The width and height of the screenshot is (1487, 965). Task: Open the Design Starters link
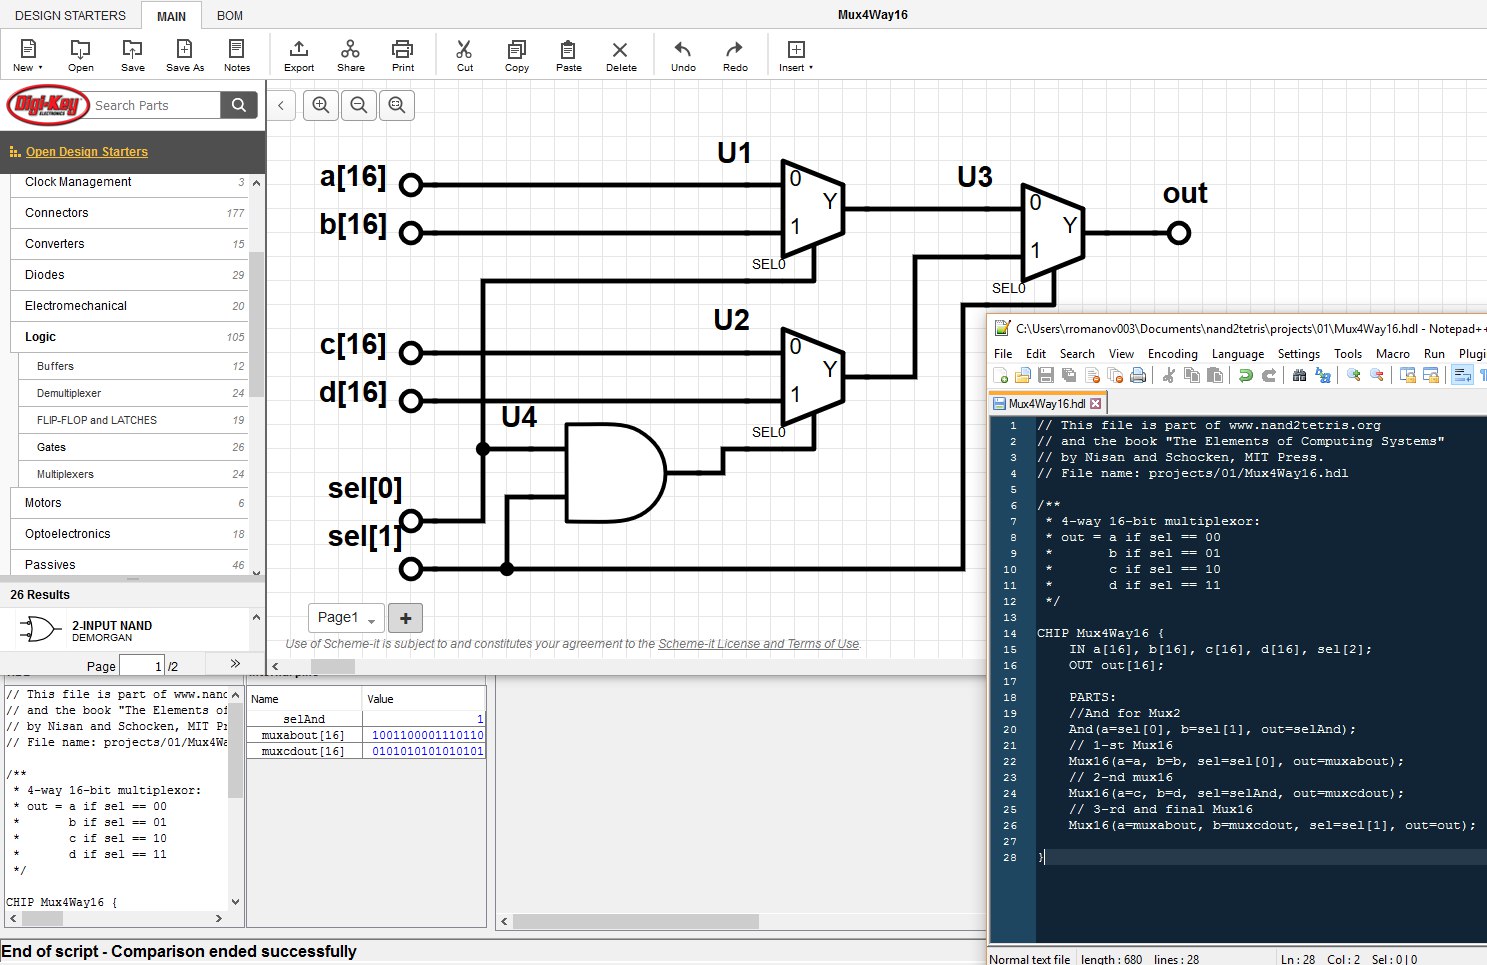86,152
